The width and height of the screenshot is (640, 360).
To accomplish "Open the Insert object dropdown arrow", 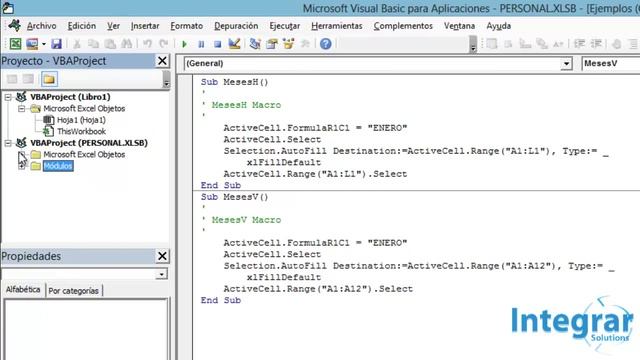I will pyautogui.click(x=44, y=44).
